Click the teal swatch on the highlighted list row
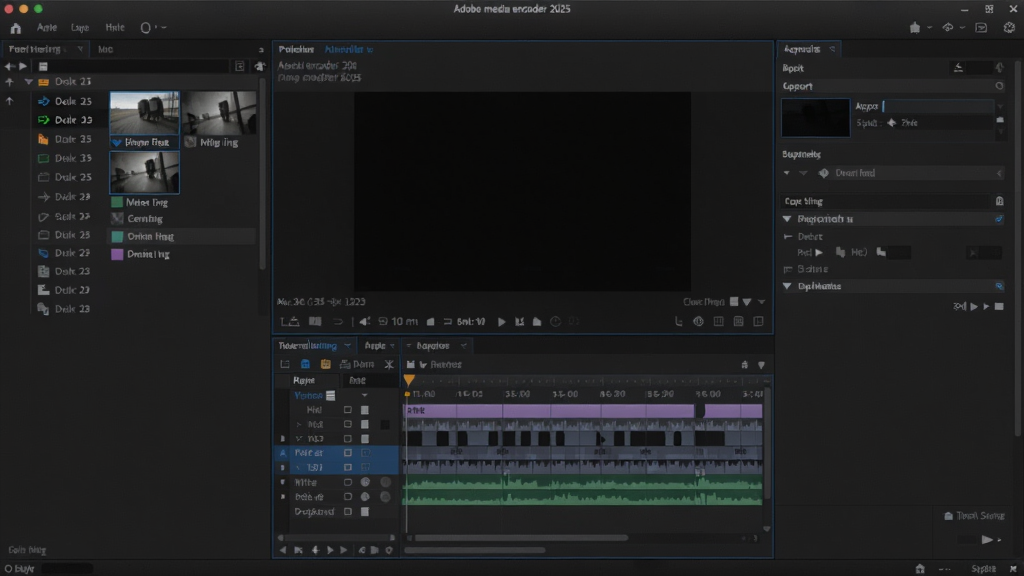Image resolution: width=1024 pixels, height=576 pixels. [118, 236]
